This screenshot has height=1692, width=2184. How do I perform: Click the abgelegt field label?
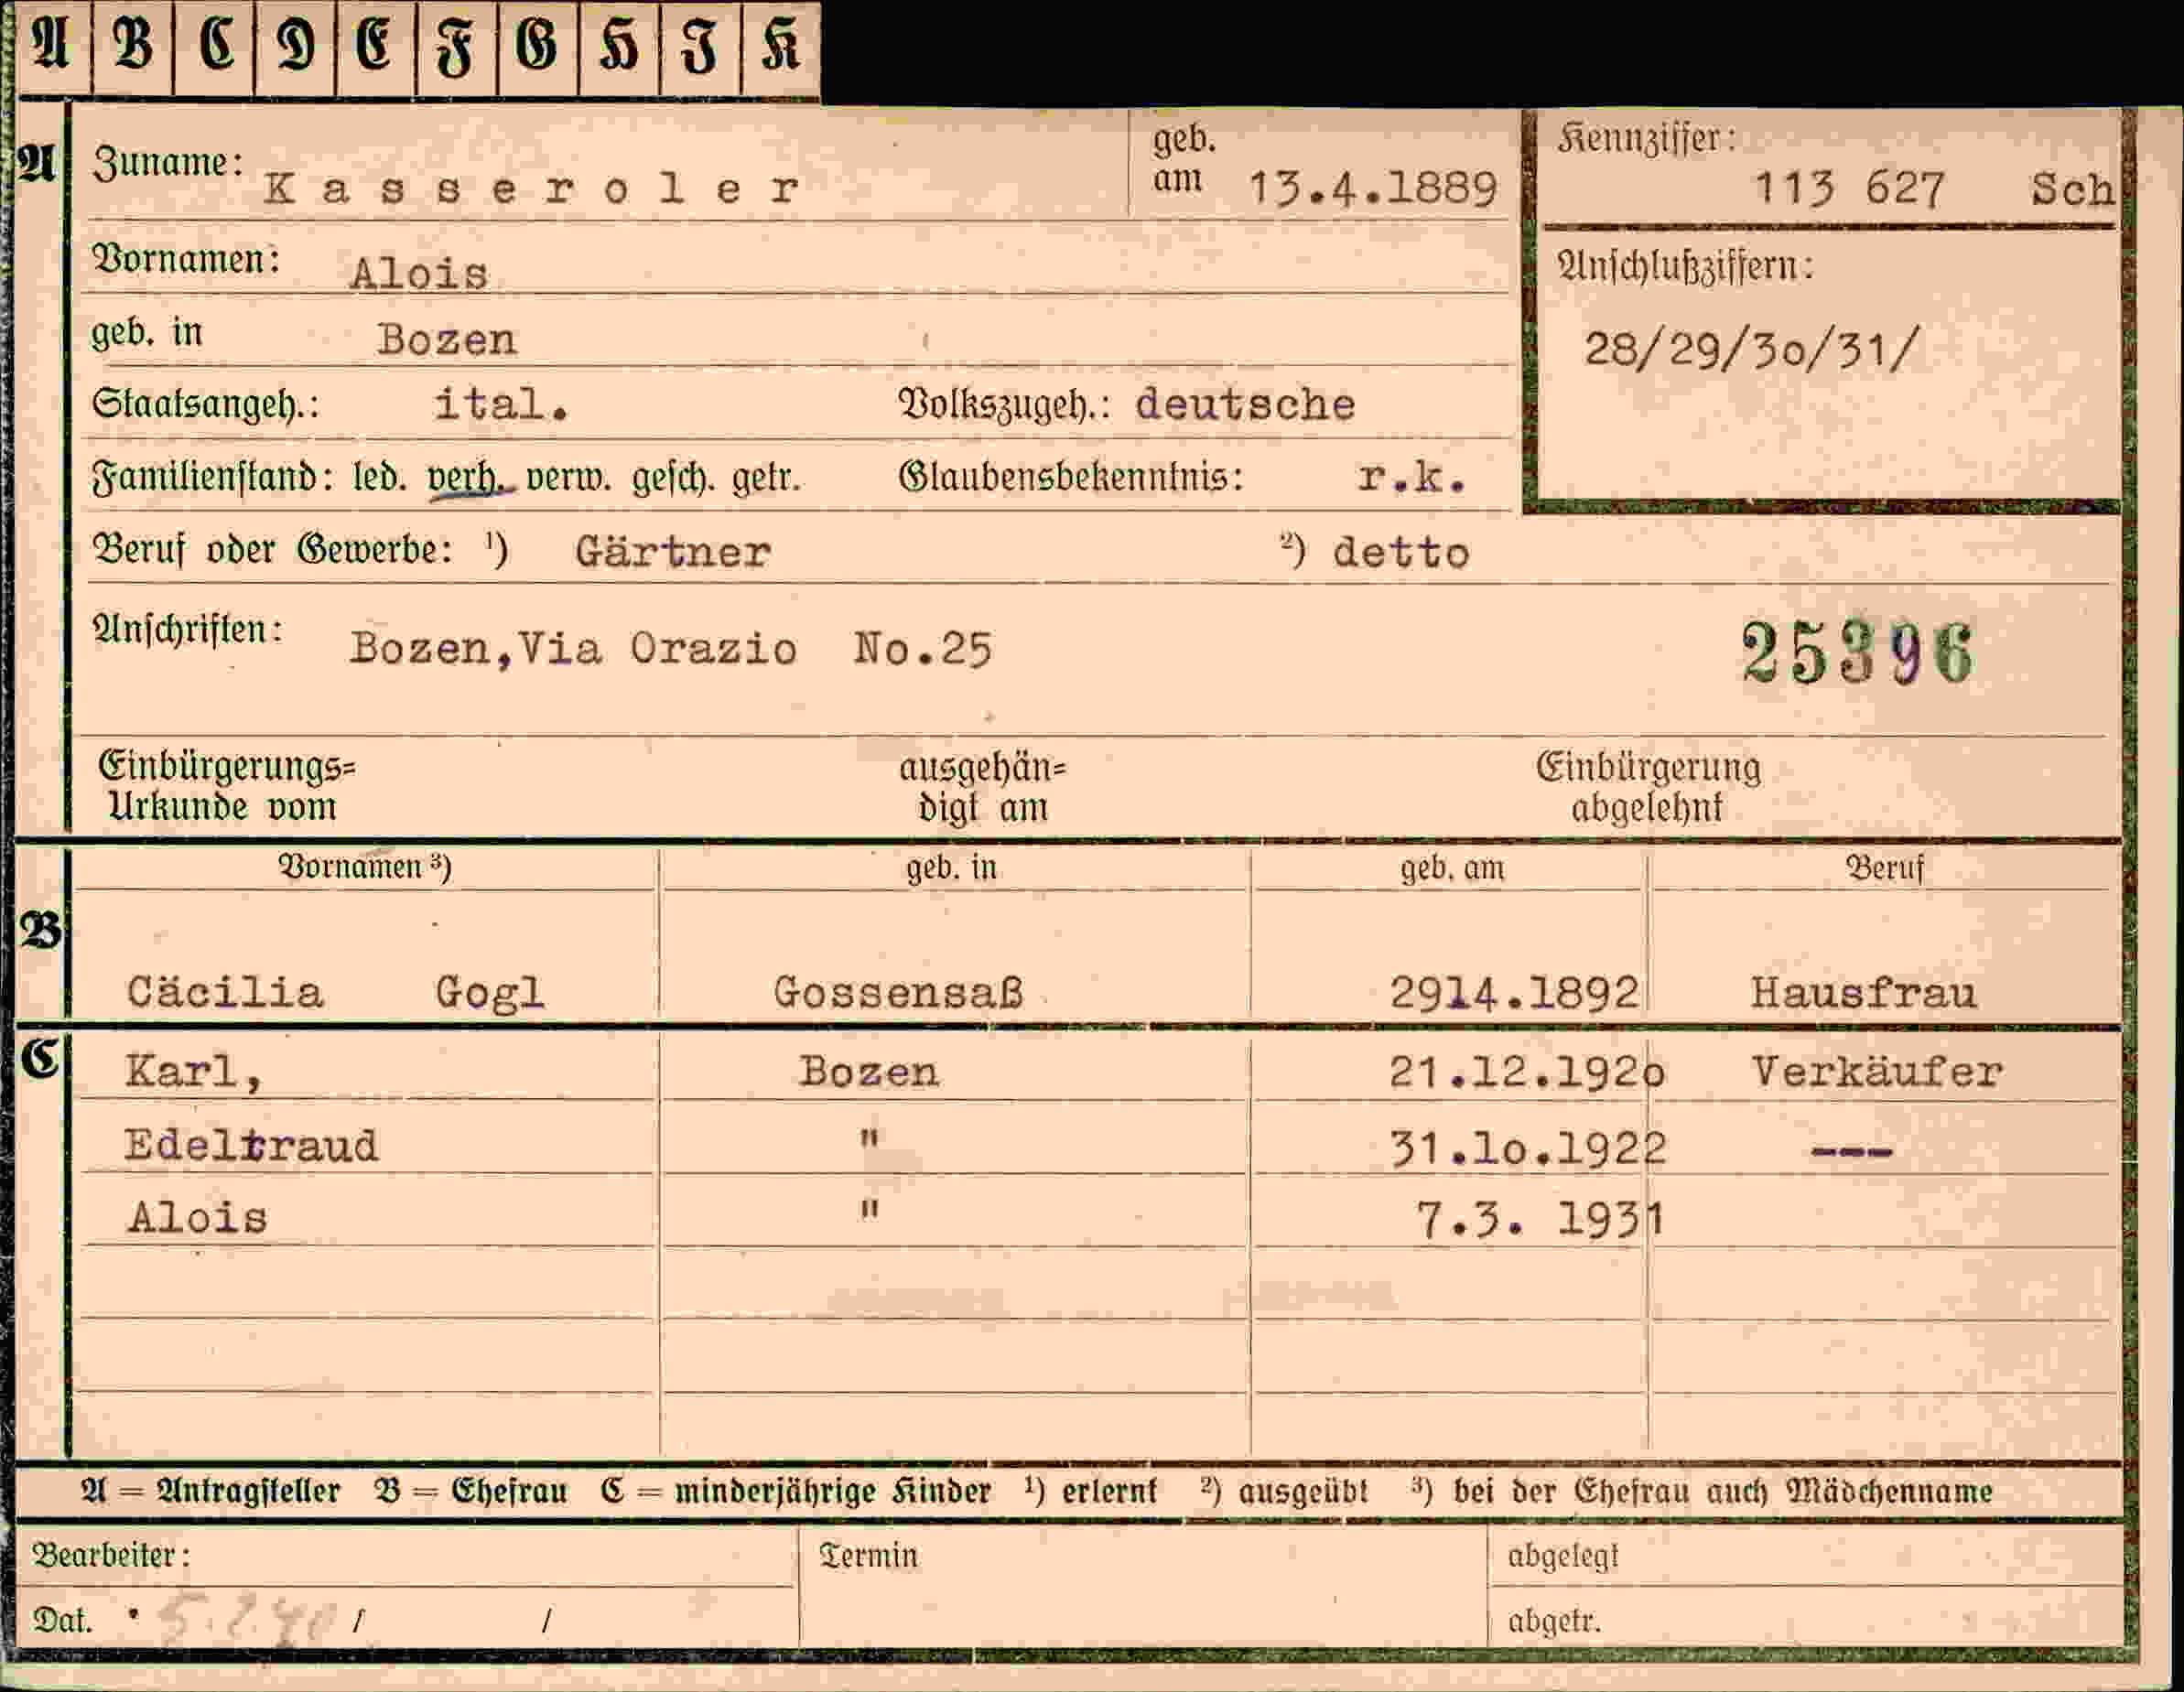(1562, 1556)
